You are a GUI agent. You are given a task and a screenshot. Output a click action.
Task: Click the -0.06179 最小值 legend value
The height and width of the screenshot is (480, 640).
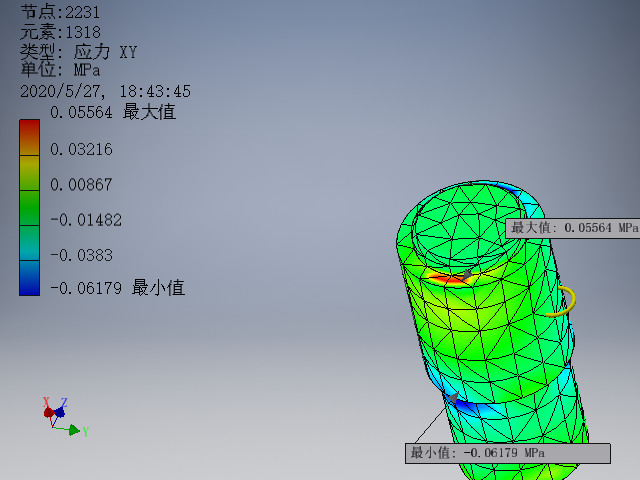point(118,288)
